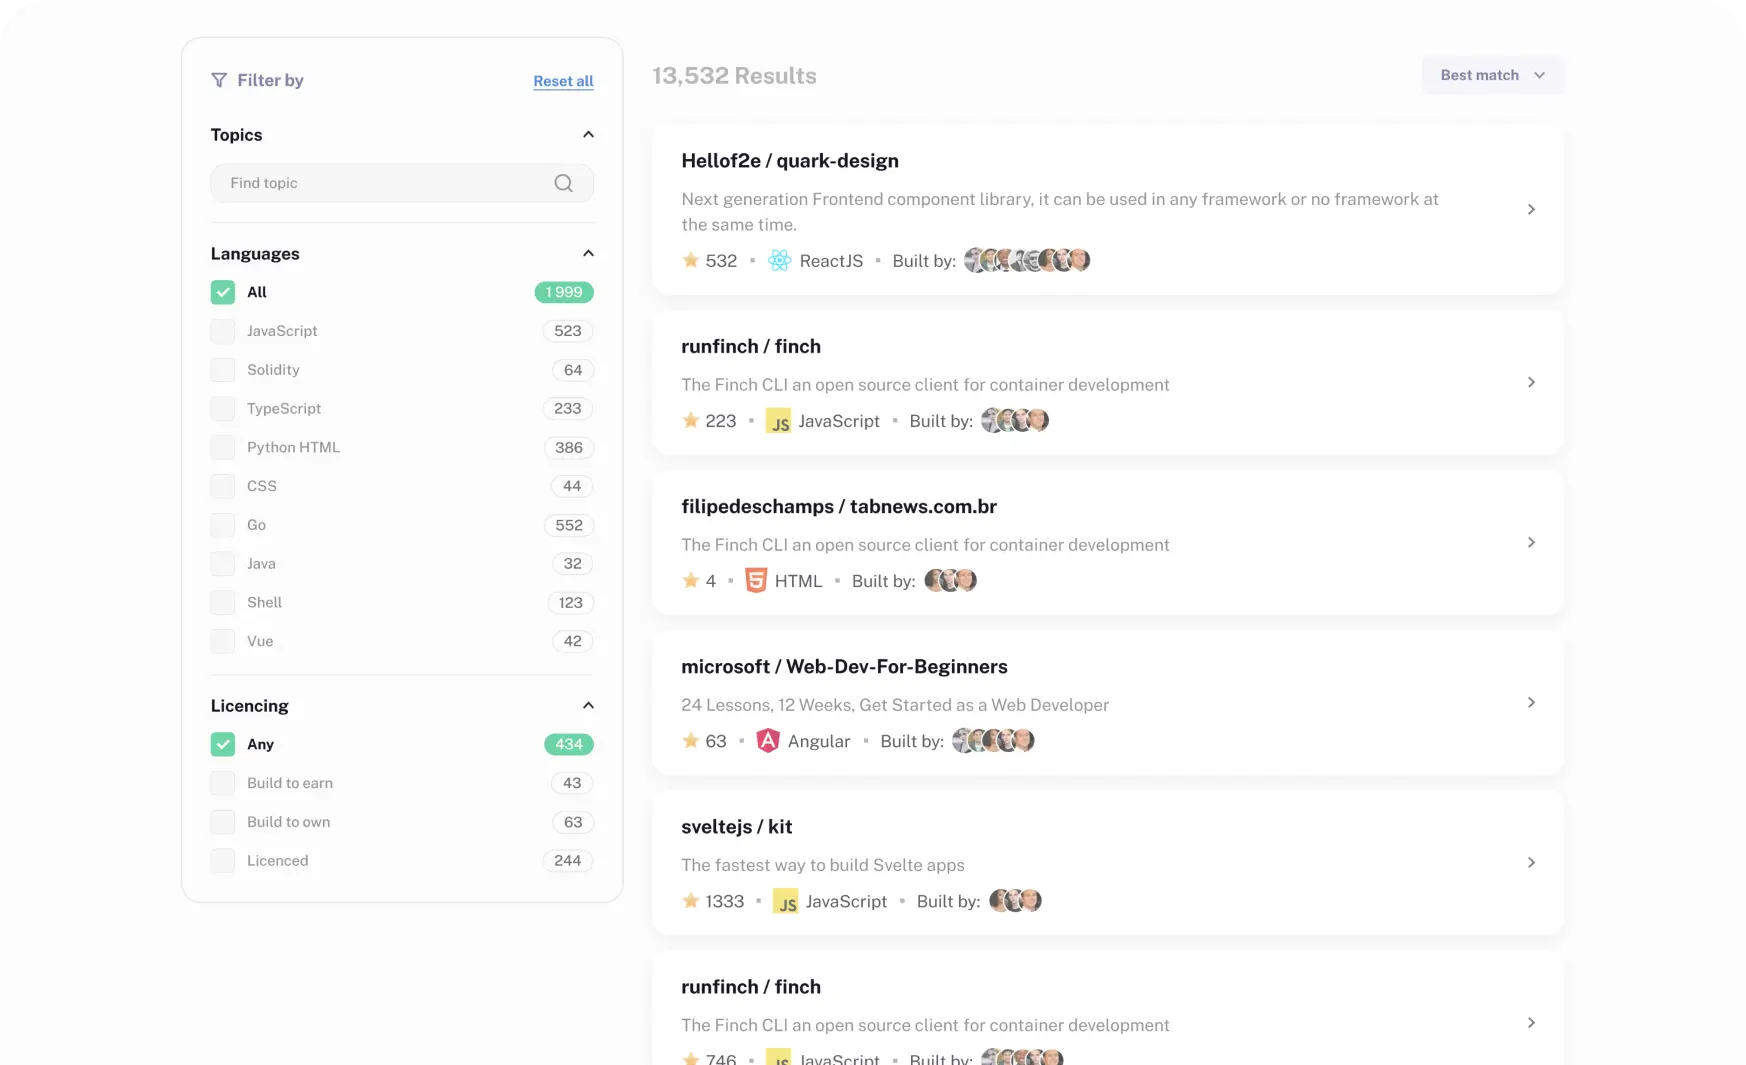Click the chevron on the 223-star finch card
The height and width of the screenshot is (1065, 1746).
pos(1531,382)
